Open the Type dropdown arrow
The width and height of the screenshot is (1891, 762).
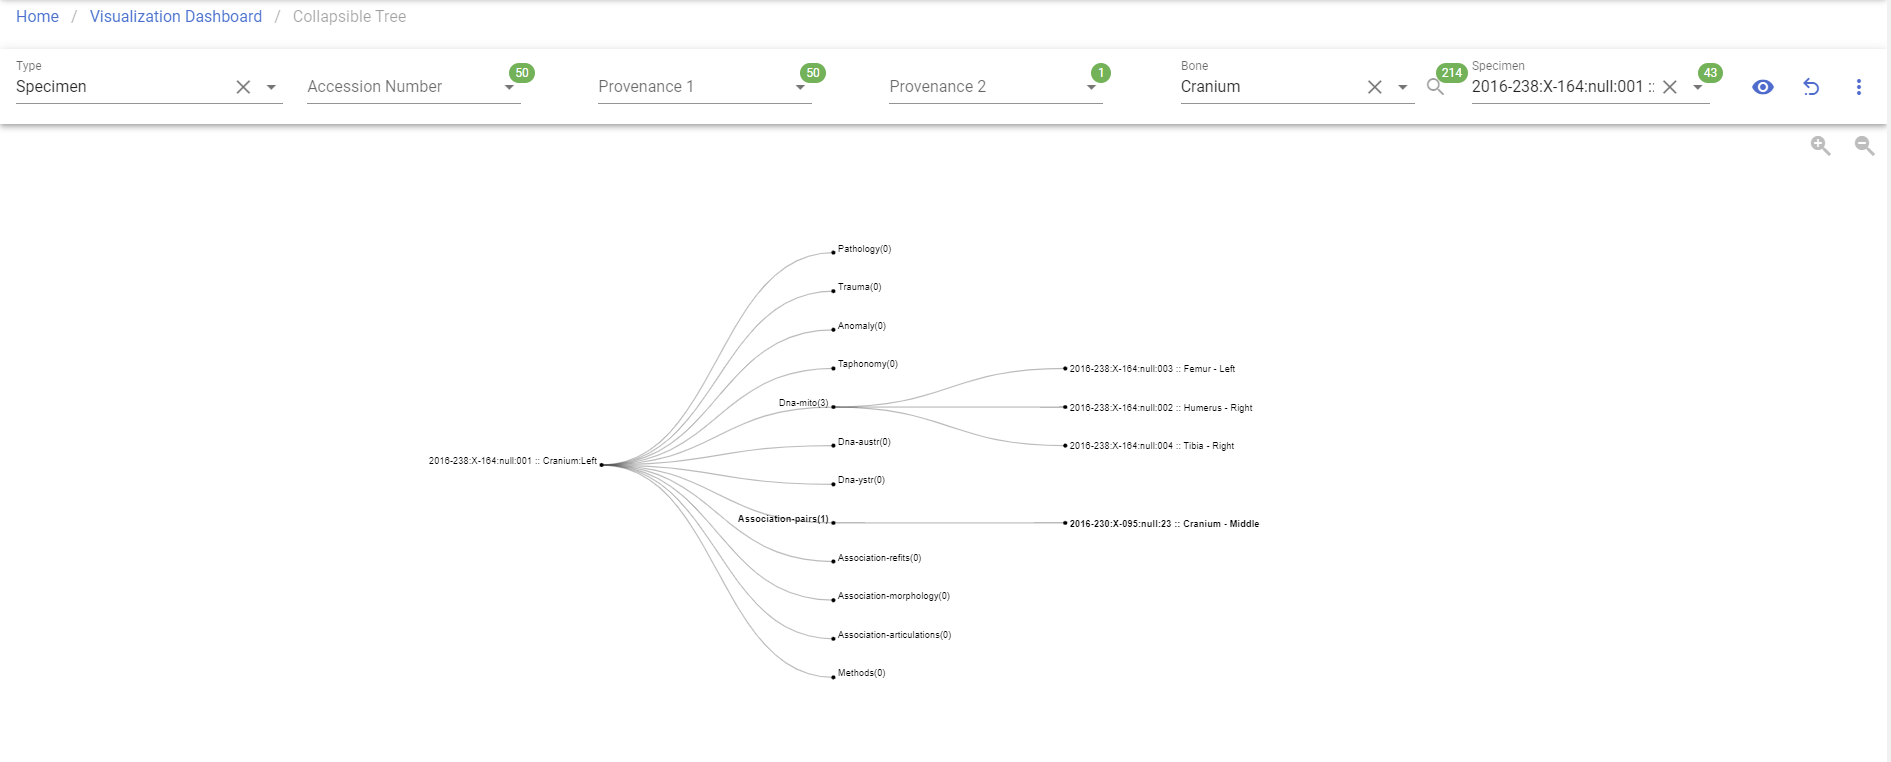271,87
